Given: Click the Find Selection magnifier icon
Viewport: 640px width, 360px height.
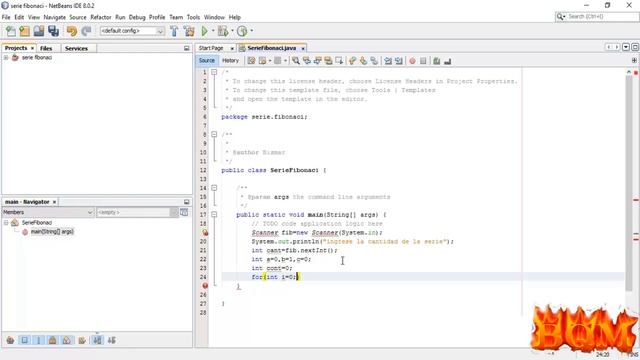Looking at the screenshot, I should click(296, 61).
